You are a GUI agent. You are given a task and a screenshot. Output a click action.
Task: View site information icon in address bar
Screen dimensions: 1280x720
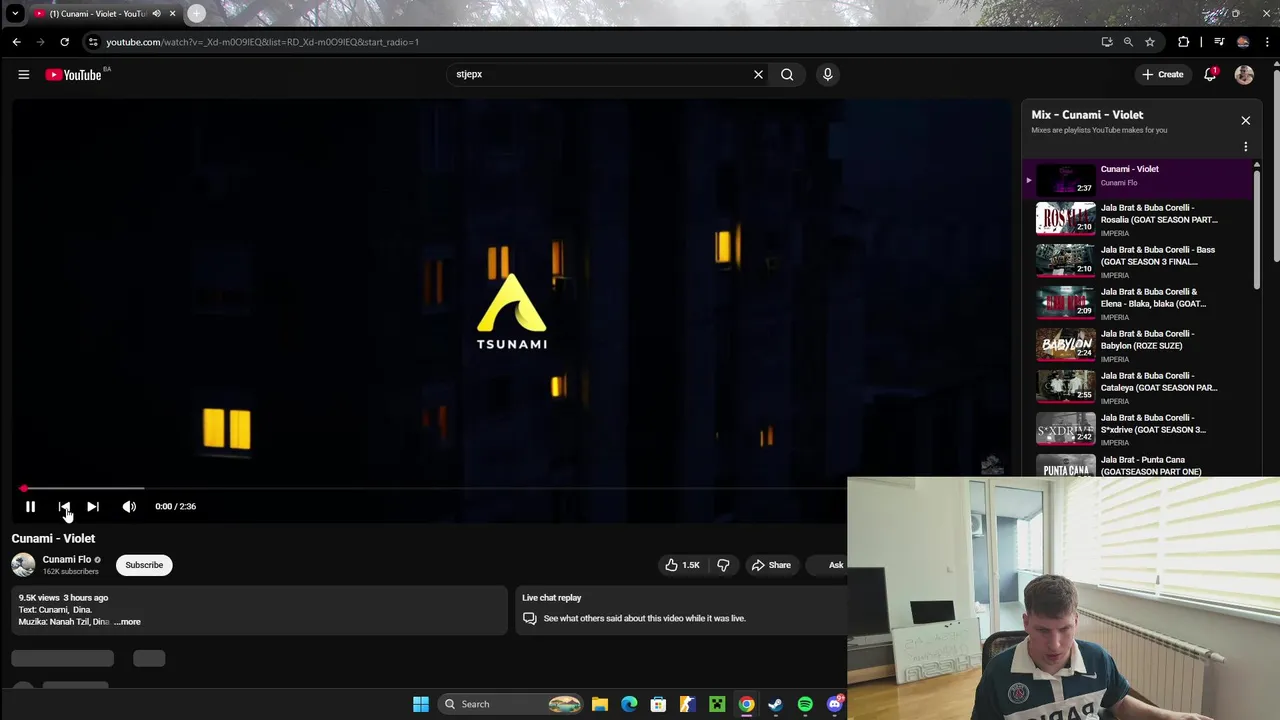pos(93,42)
